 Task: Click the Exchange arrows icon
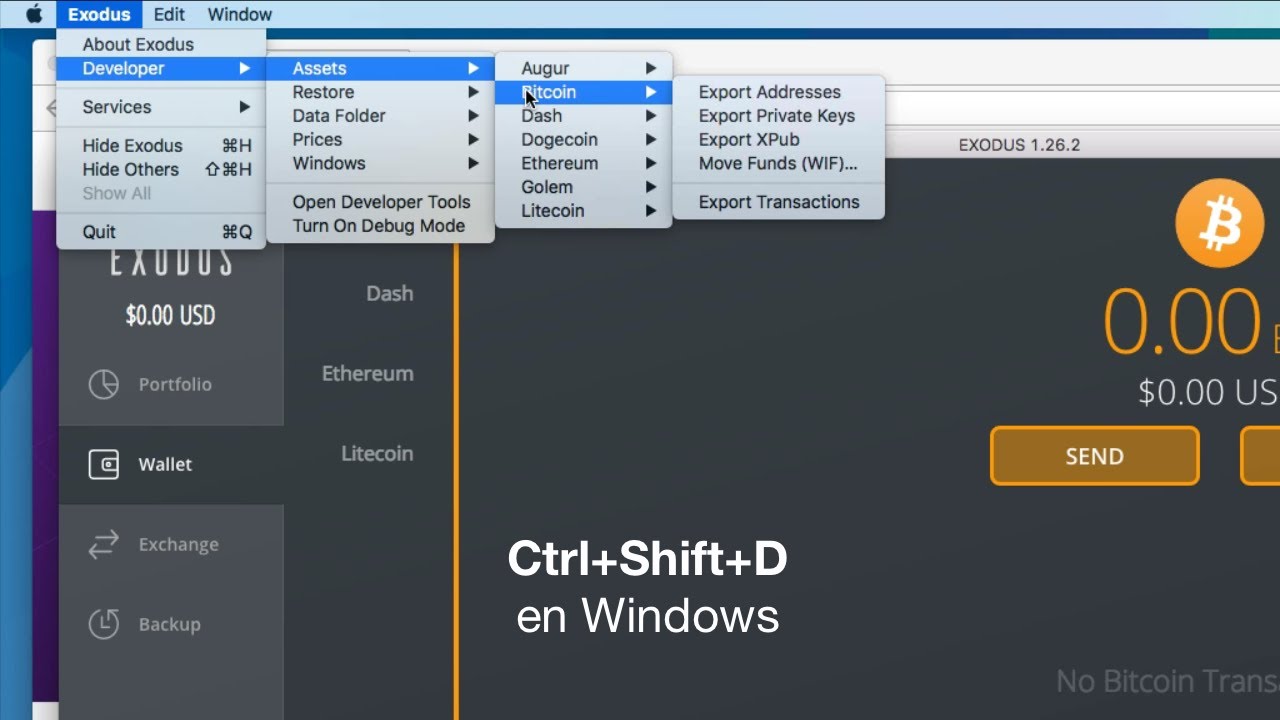(x=104, y=544)
